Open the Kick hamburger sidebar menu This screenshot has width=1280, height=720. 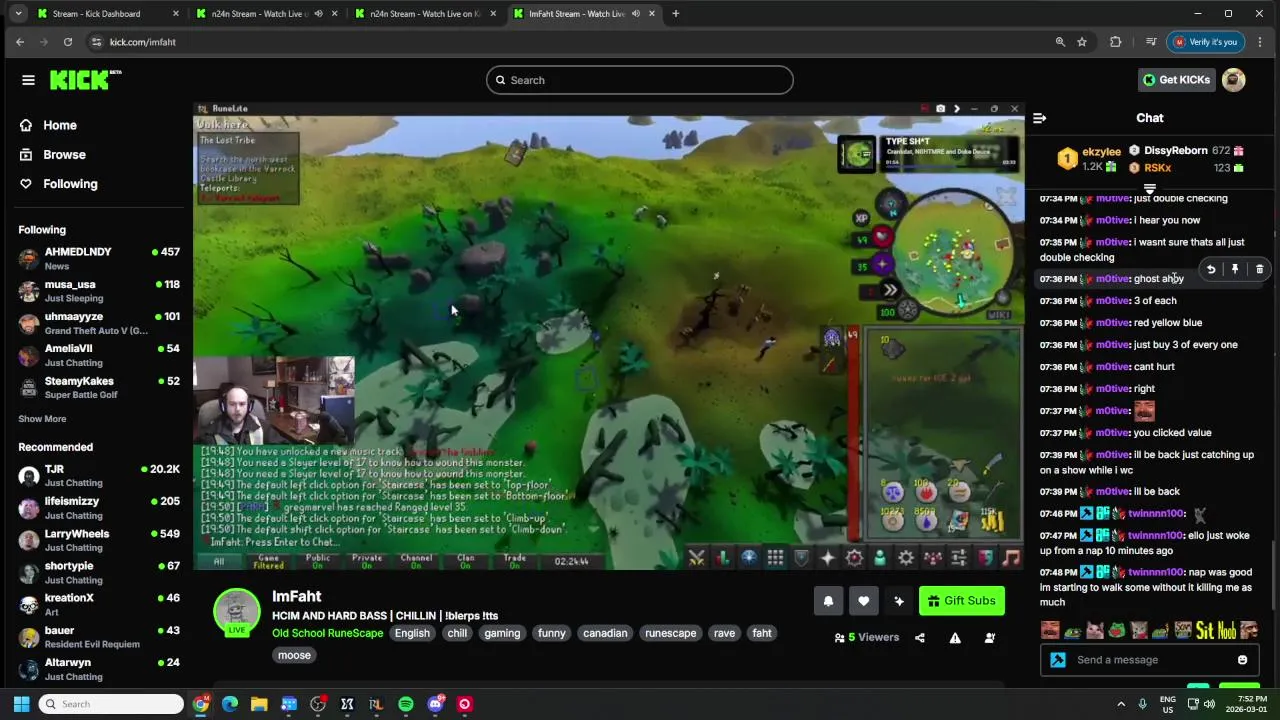[28, 80]
